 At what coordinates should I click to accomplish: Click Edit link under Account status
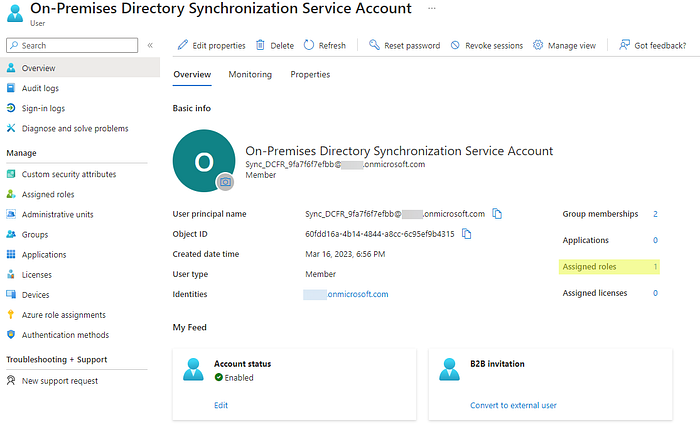pyautogui.click(x=221, y=405)
